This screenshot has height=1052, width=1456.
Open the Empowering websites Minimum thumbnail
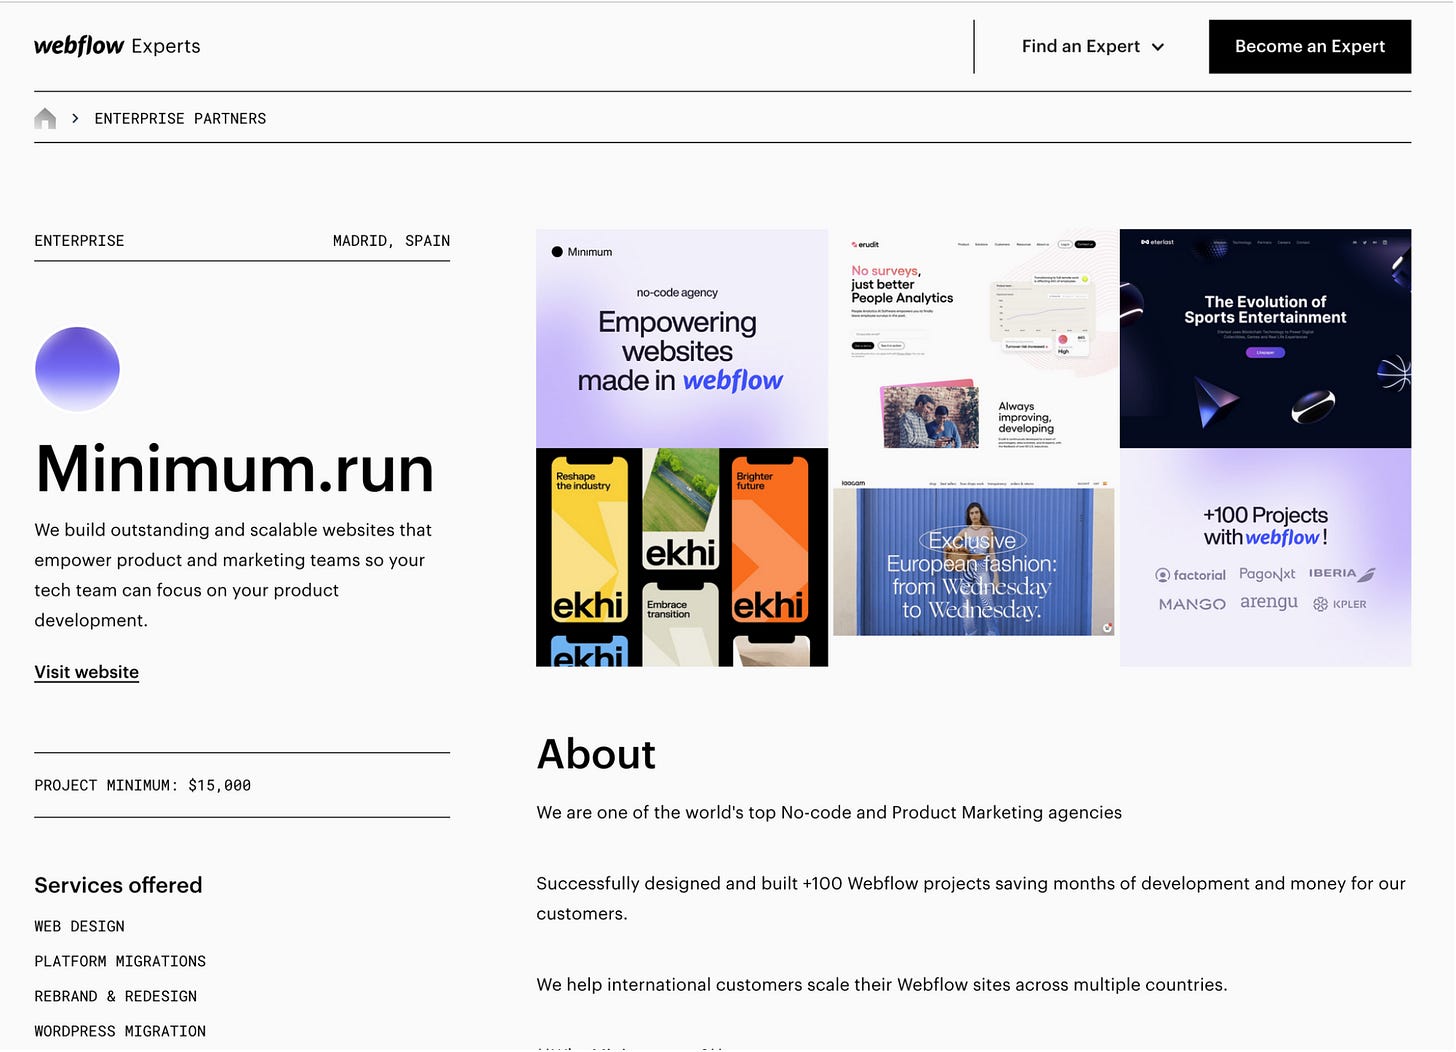pos(682,338)
